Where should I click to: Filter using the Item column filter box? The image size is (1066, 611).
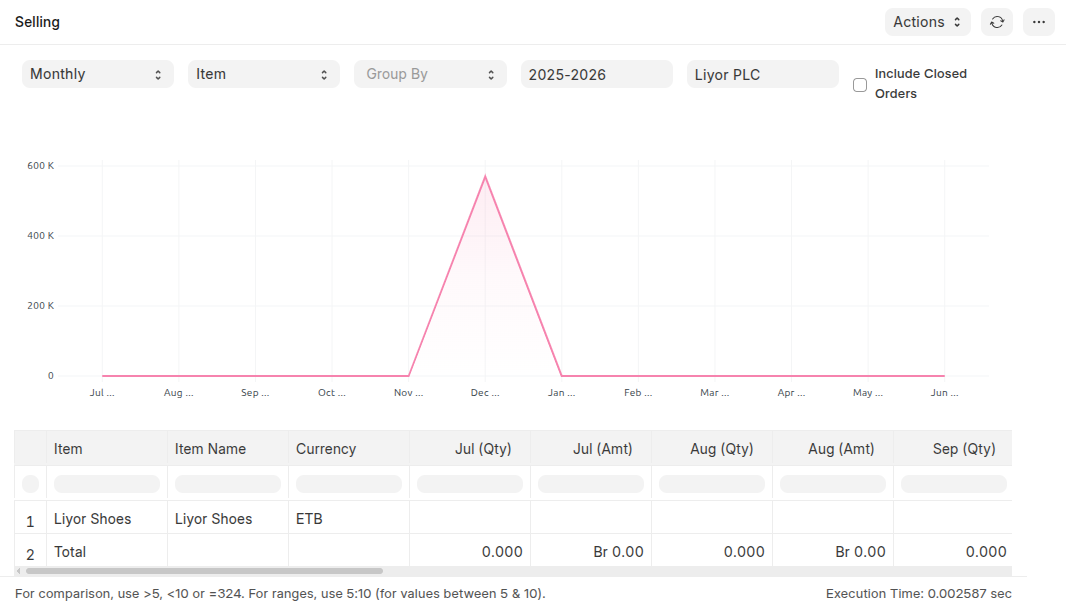point(106,484)
